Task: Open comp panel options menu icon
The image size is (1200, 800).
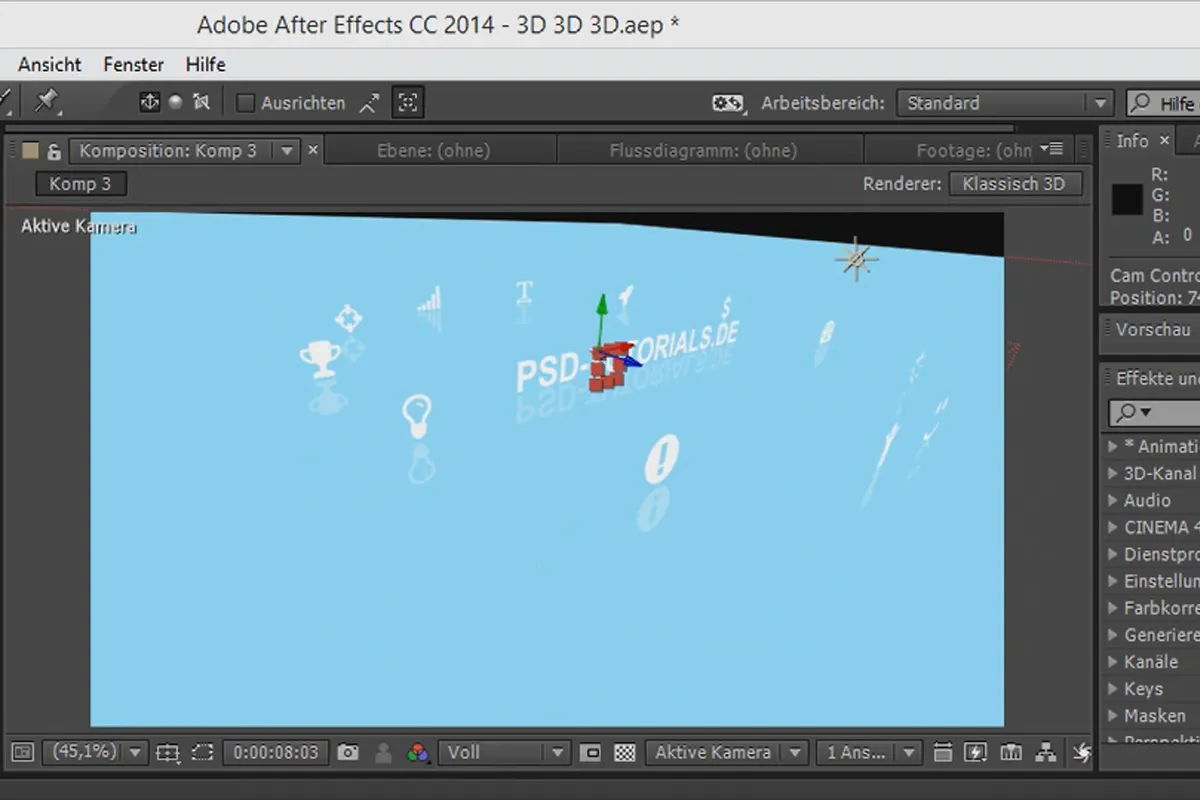Action: pos(1051,149)
